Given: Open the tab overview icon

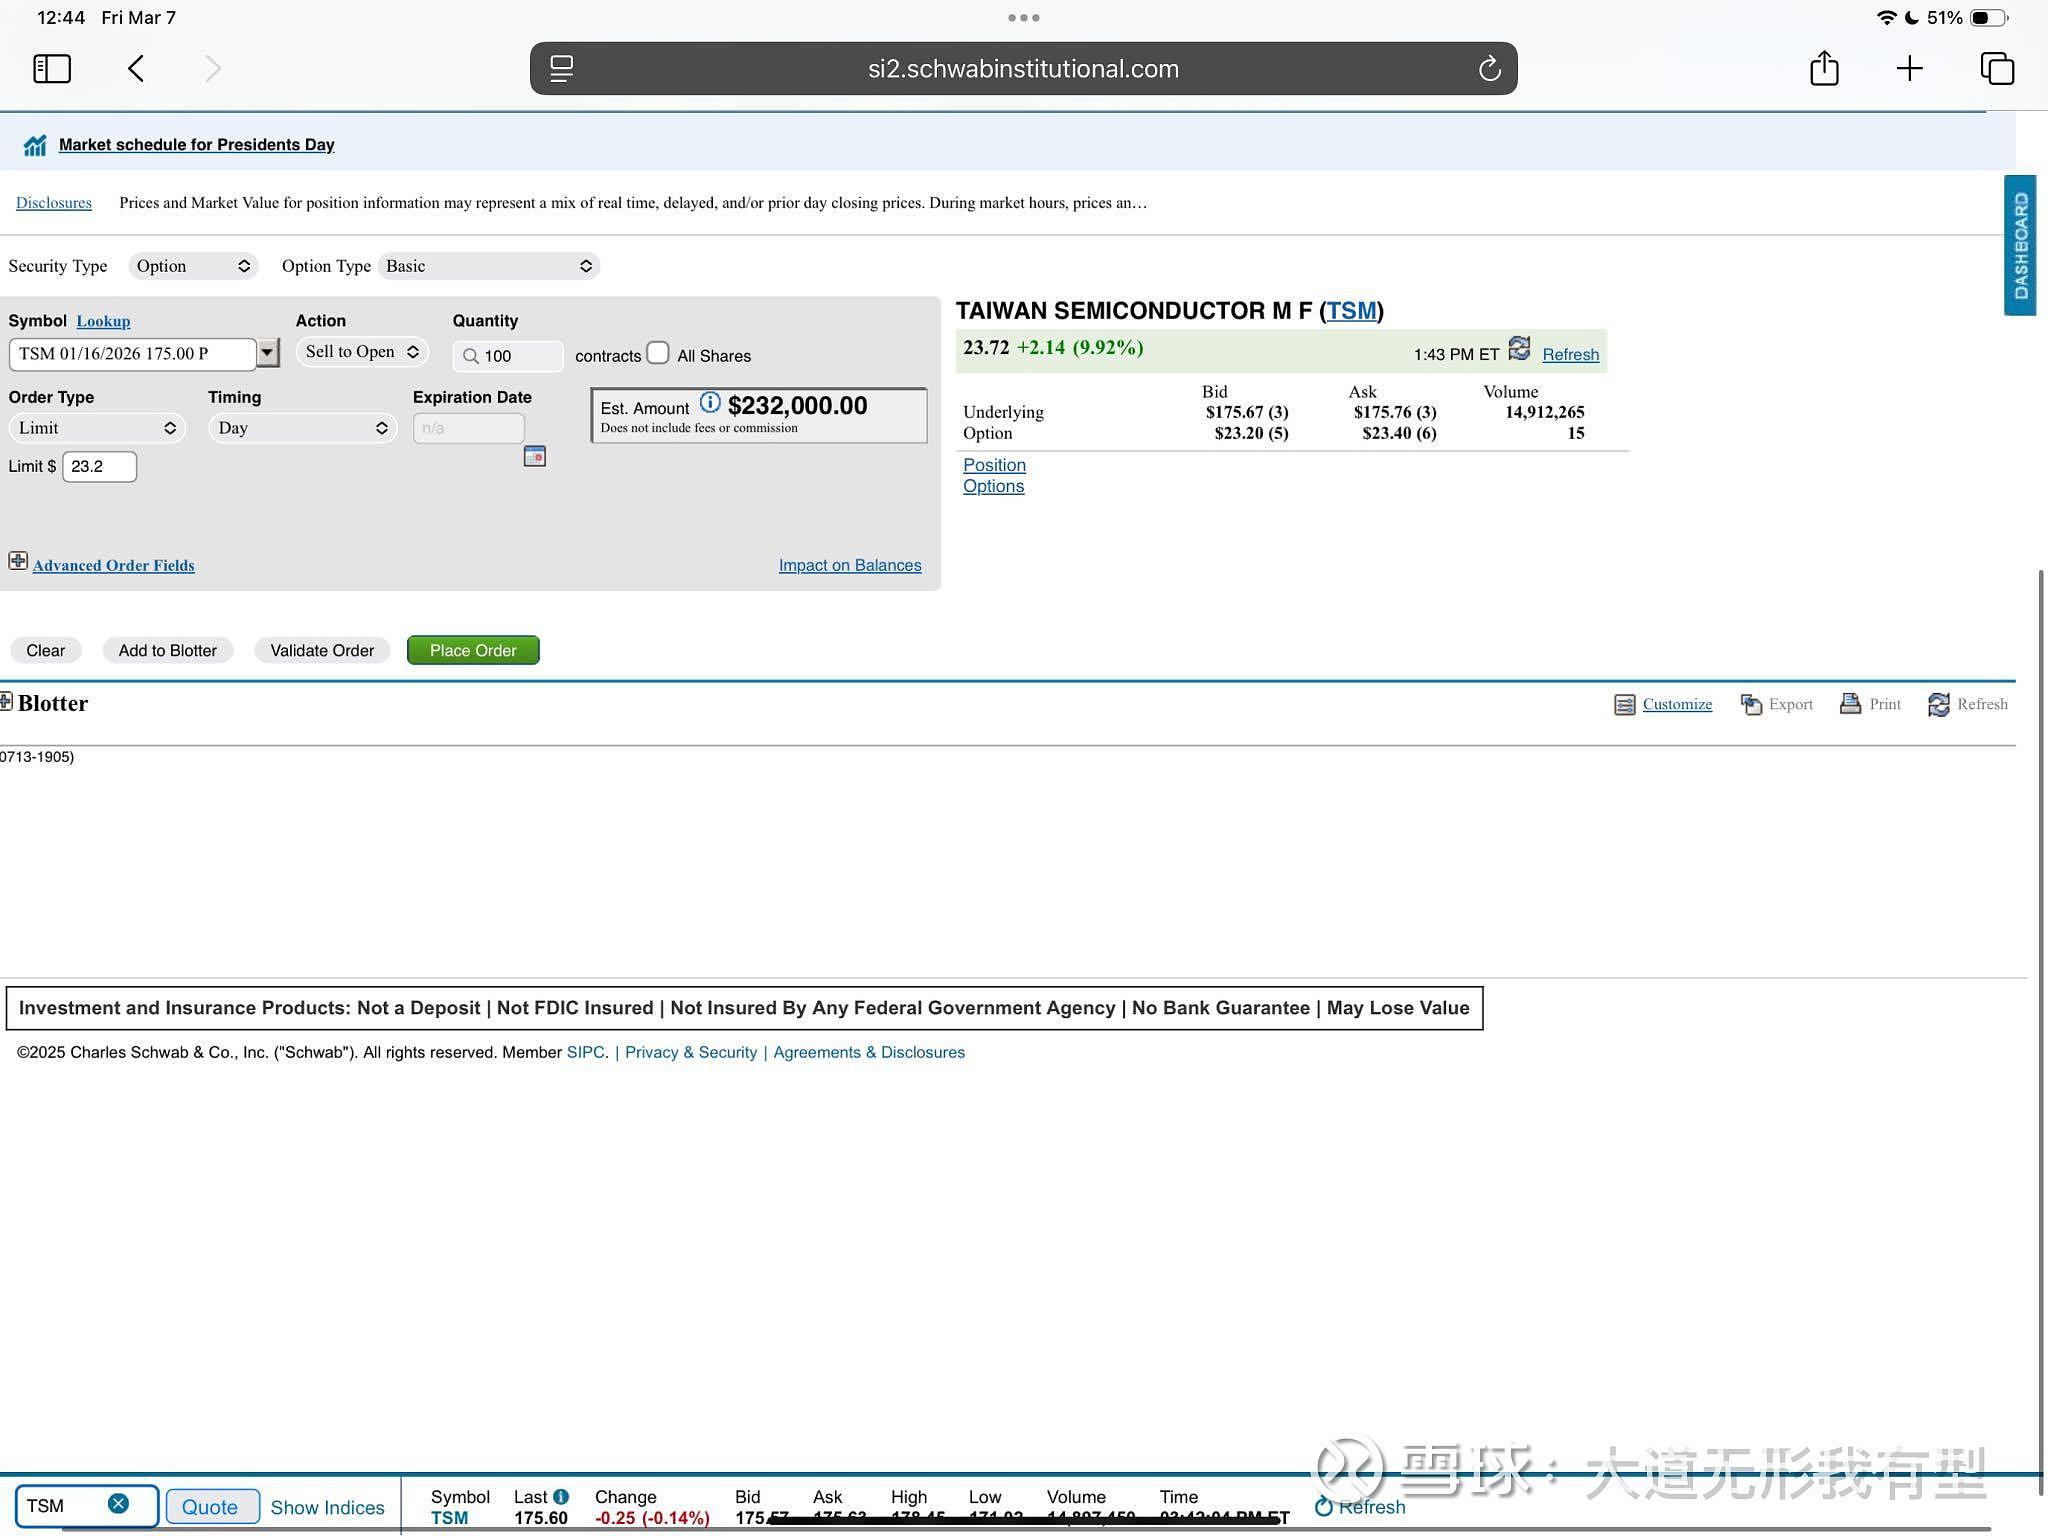Looking at the screenshot, I should pos(1996,68).
